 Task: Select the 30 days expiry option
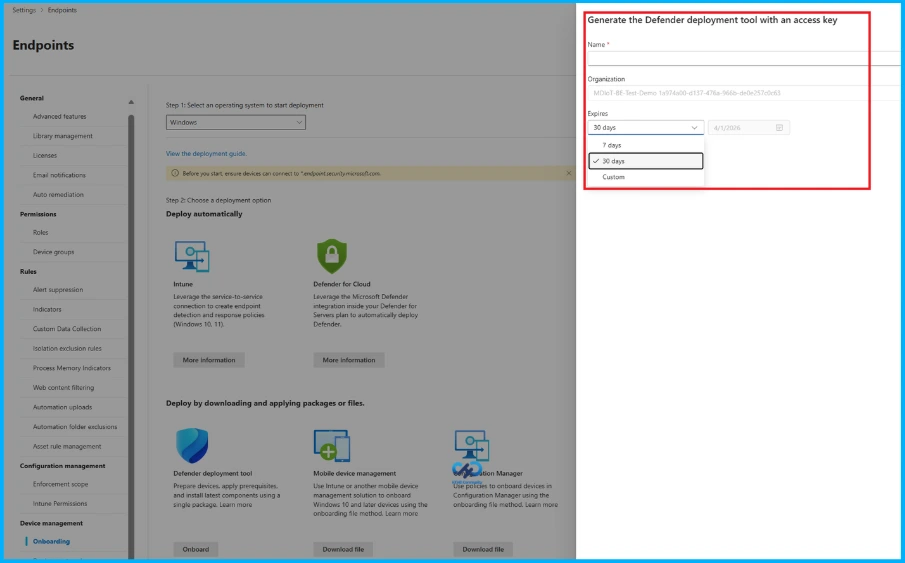(645, 161)
